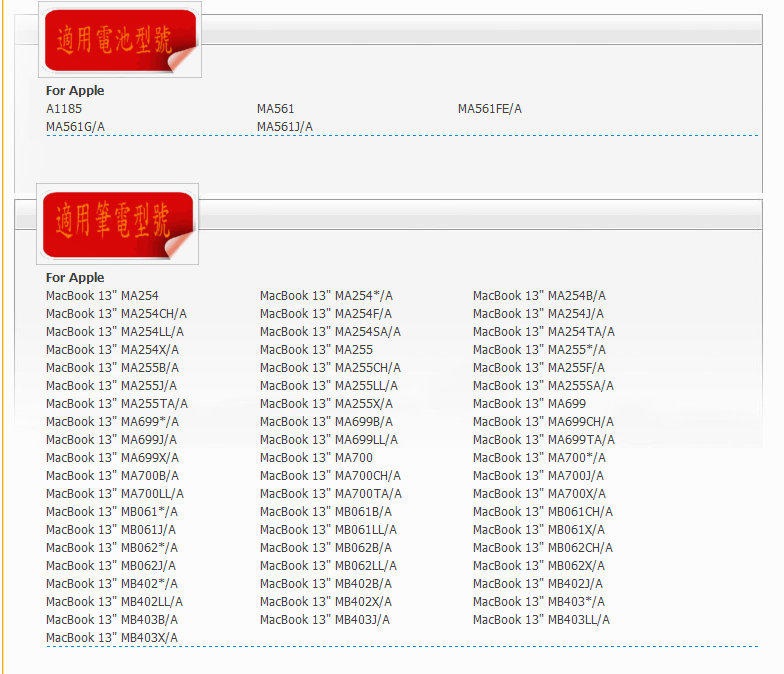This screenshot has height=674, width=784.
Task: Select MacBook 13" MB402B/A entry
Action: [x=326, y=584]
